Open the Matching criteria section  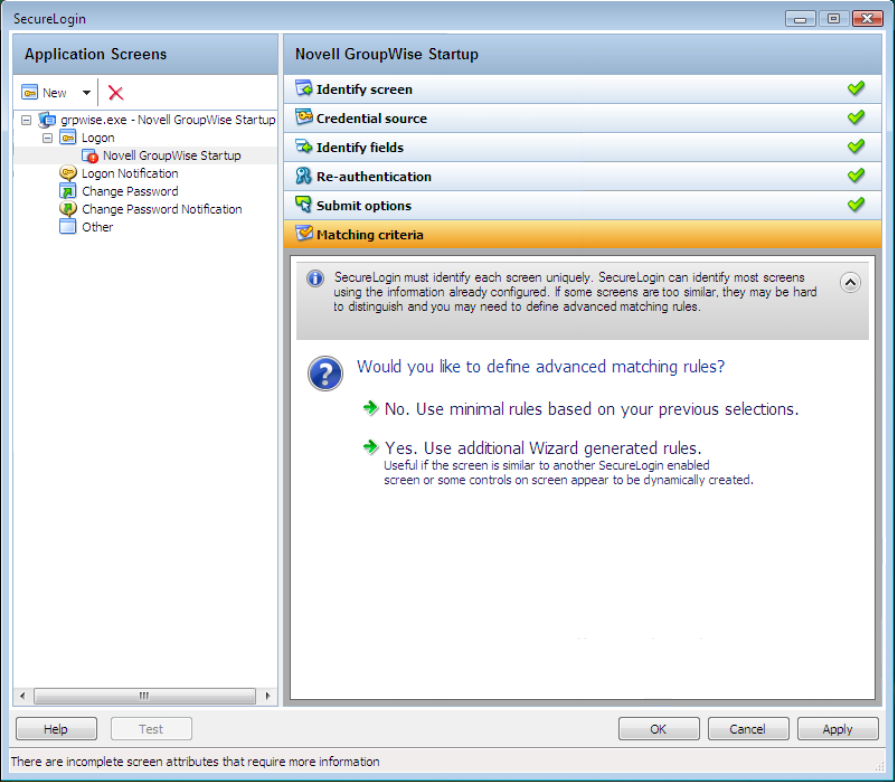582,235
